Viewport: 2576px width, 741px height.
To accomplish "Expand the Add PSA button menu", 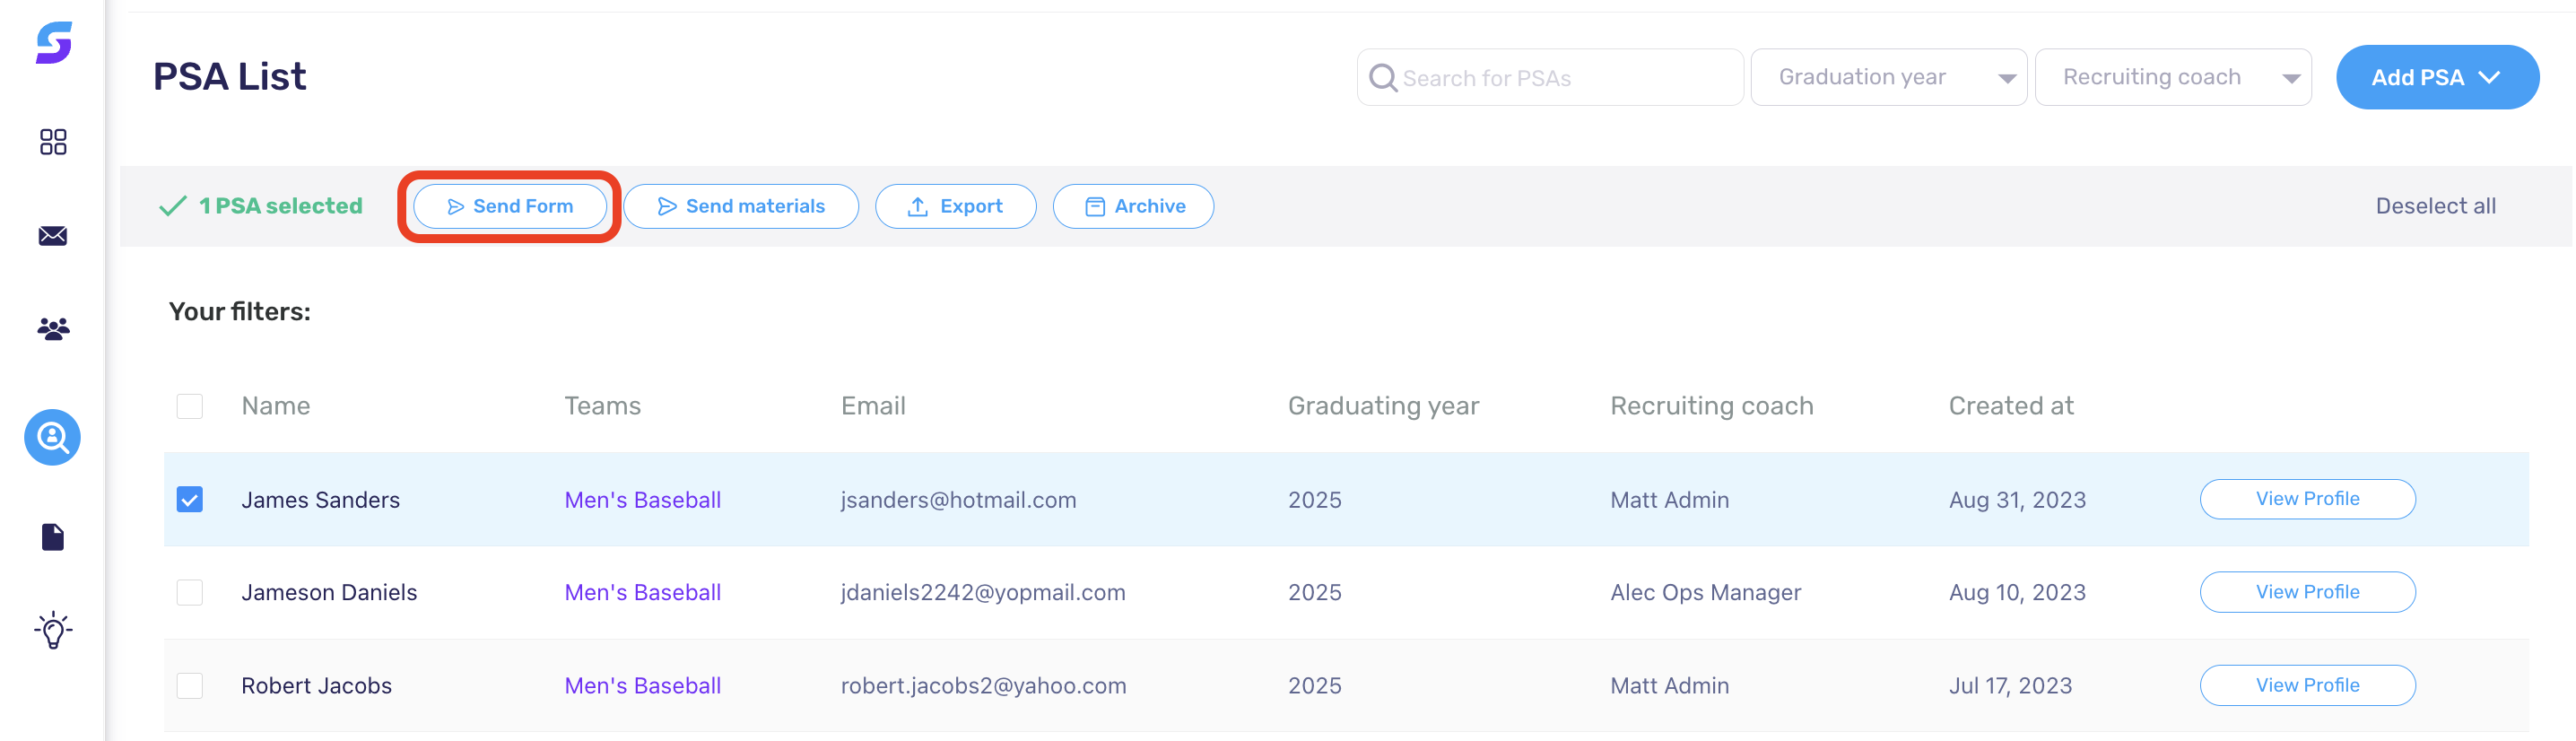I will click(x=2437, y=77).
